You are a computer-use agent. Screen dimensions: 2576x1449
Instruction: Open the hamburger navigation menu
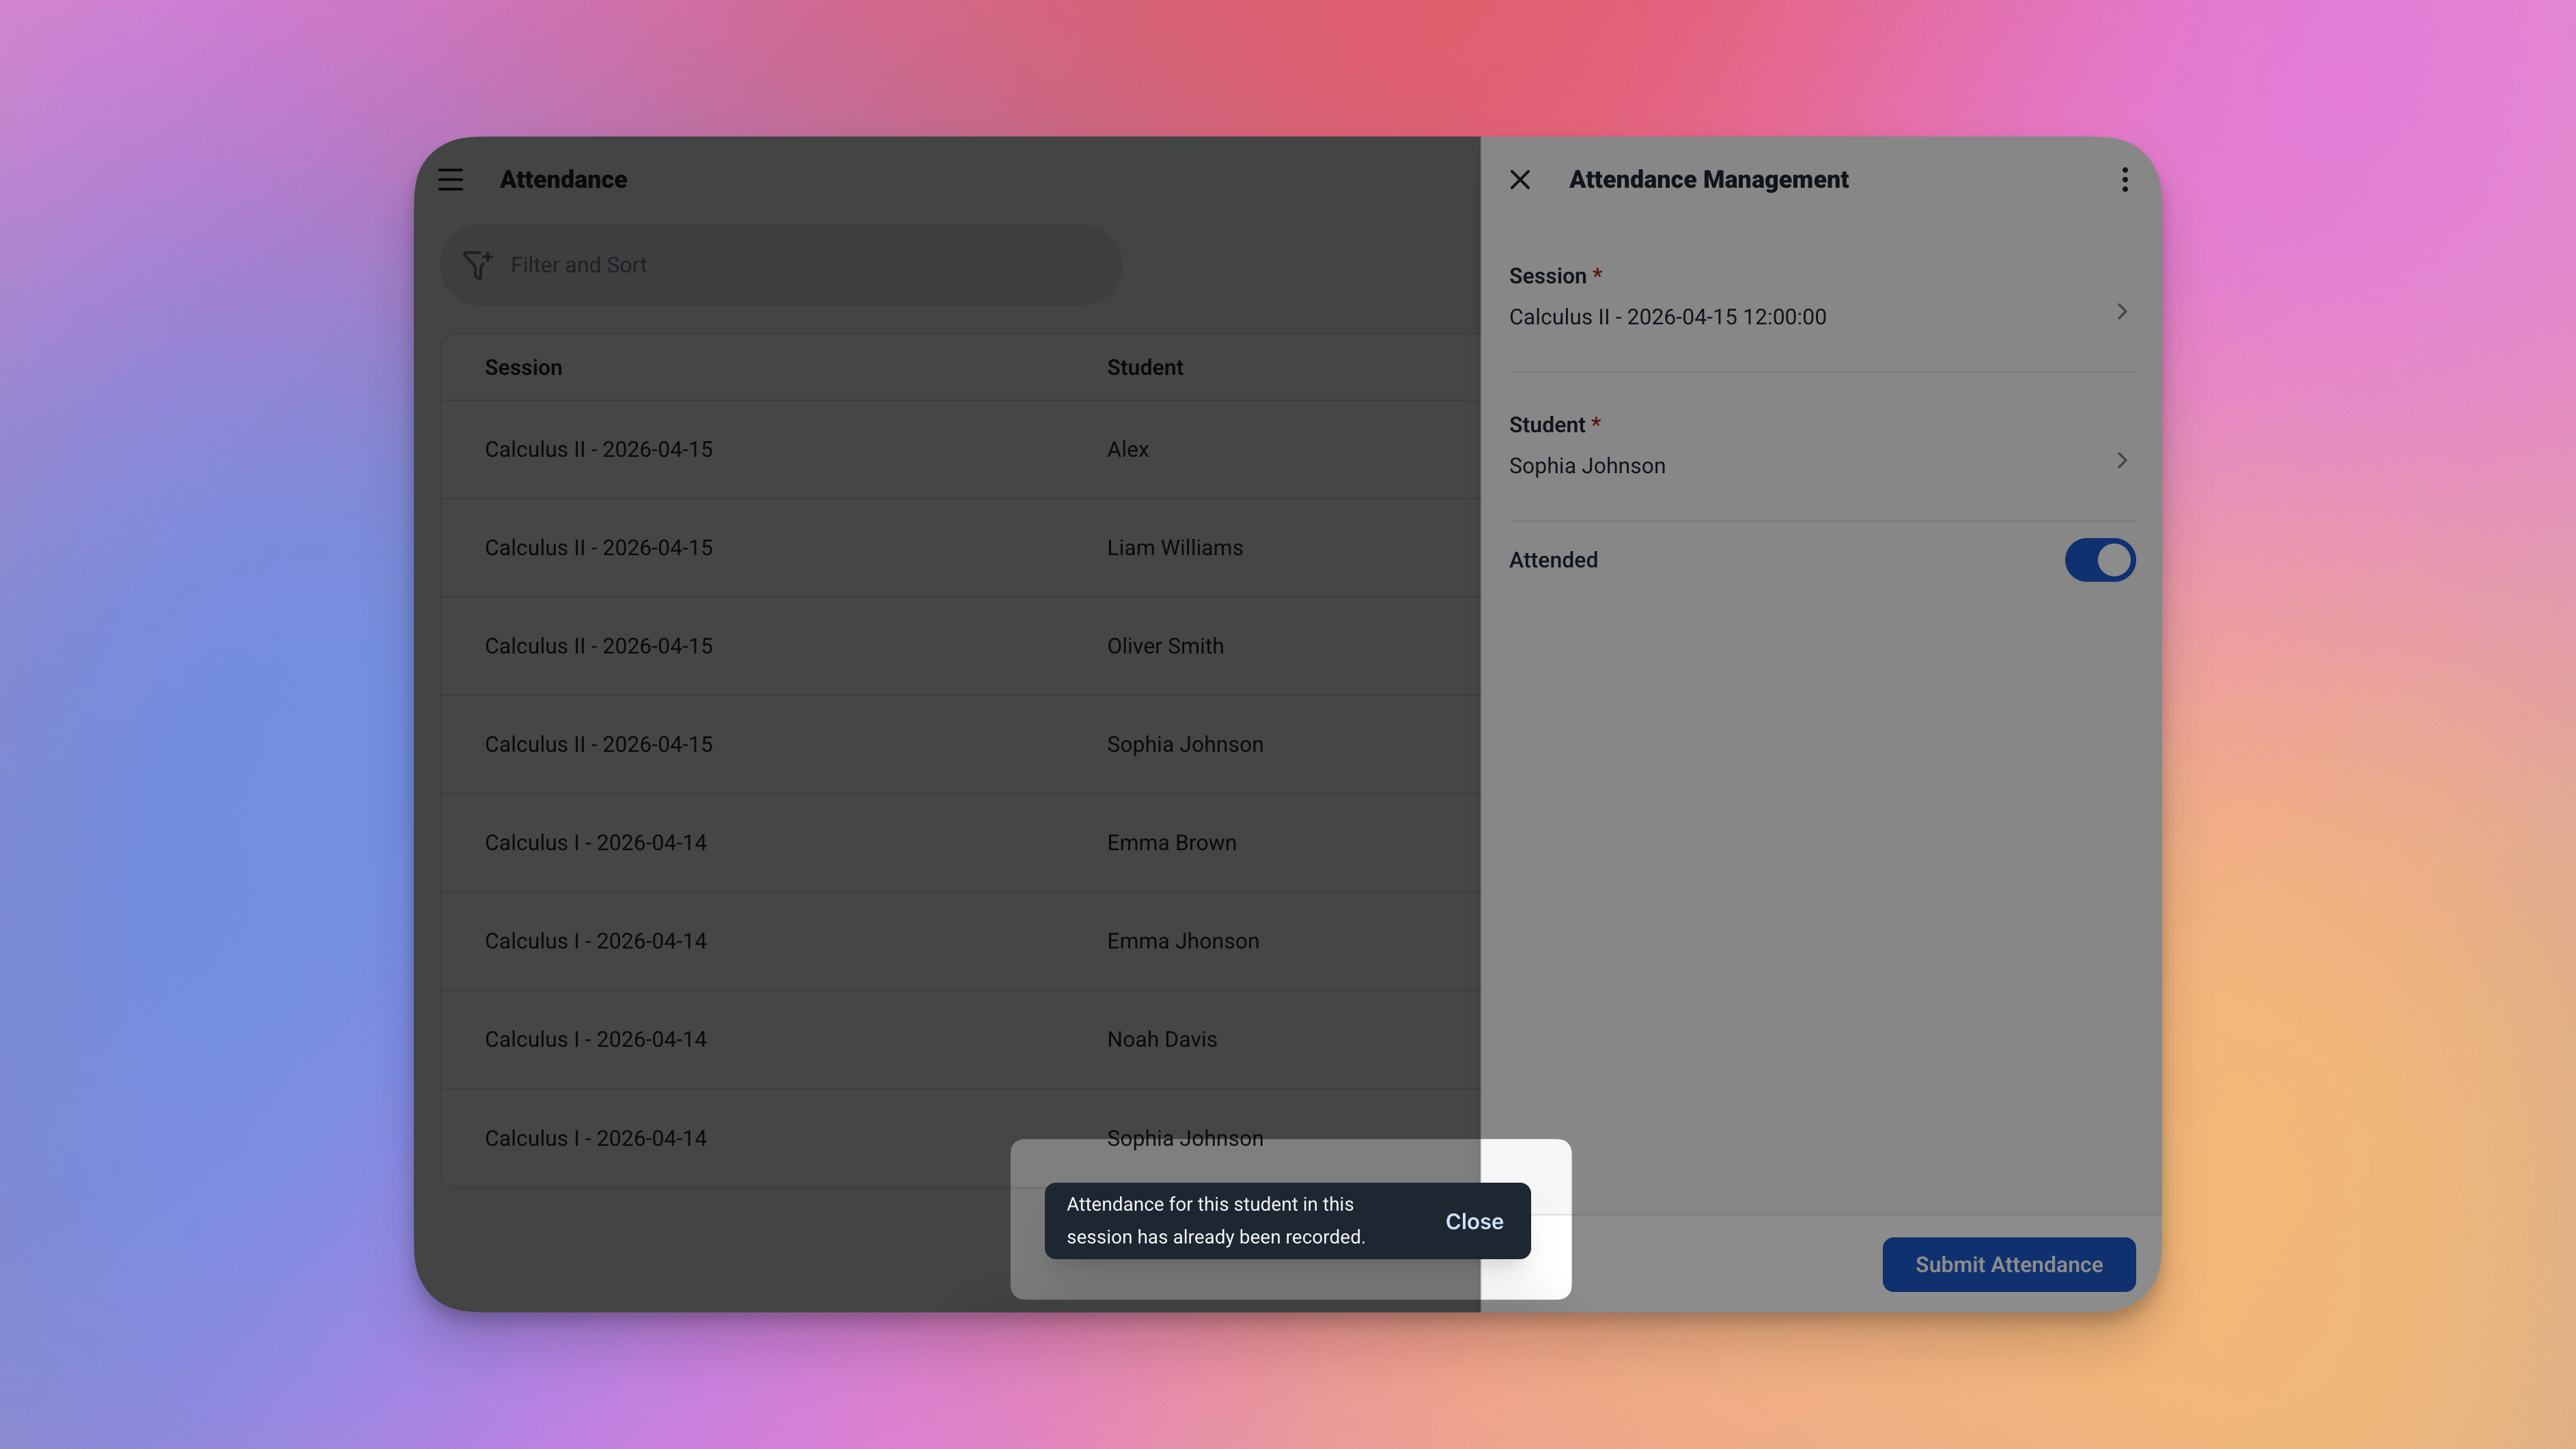click(x=450, y=180)
